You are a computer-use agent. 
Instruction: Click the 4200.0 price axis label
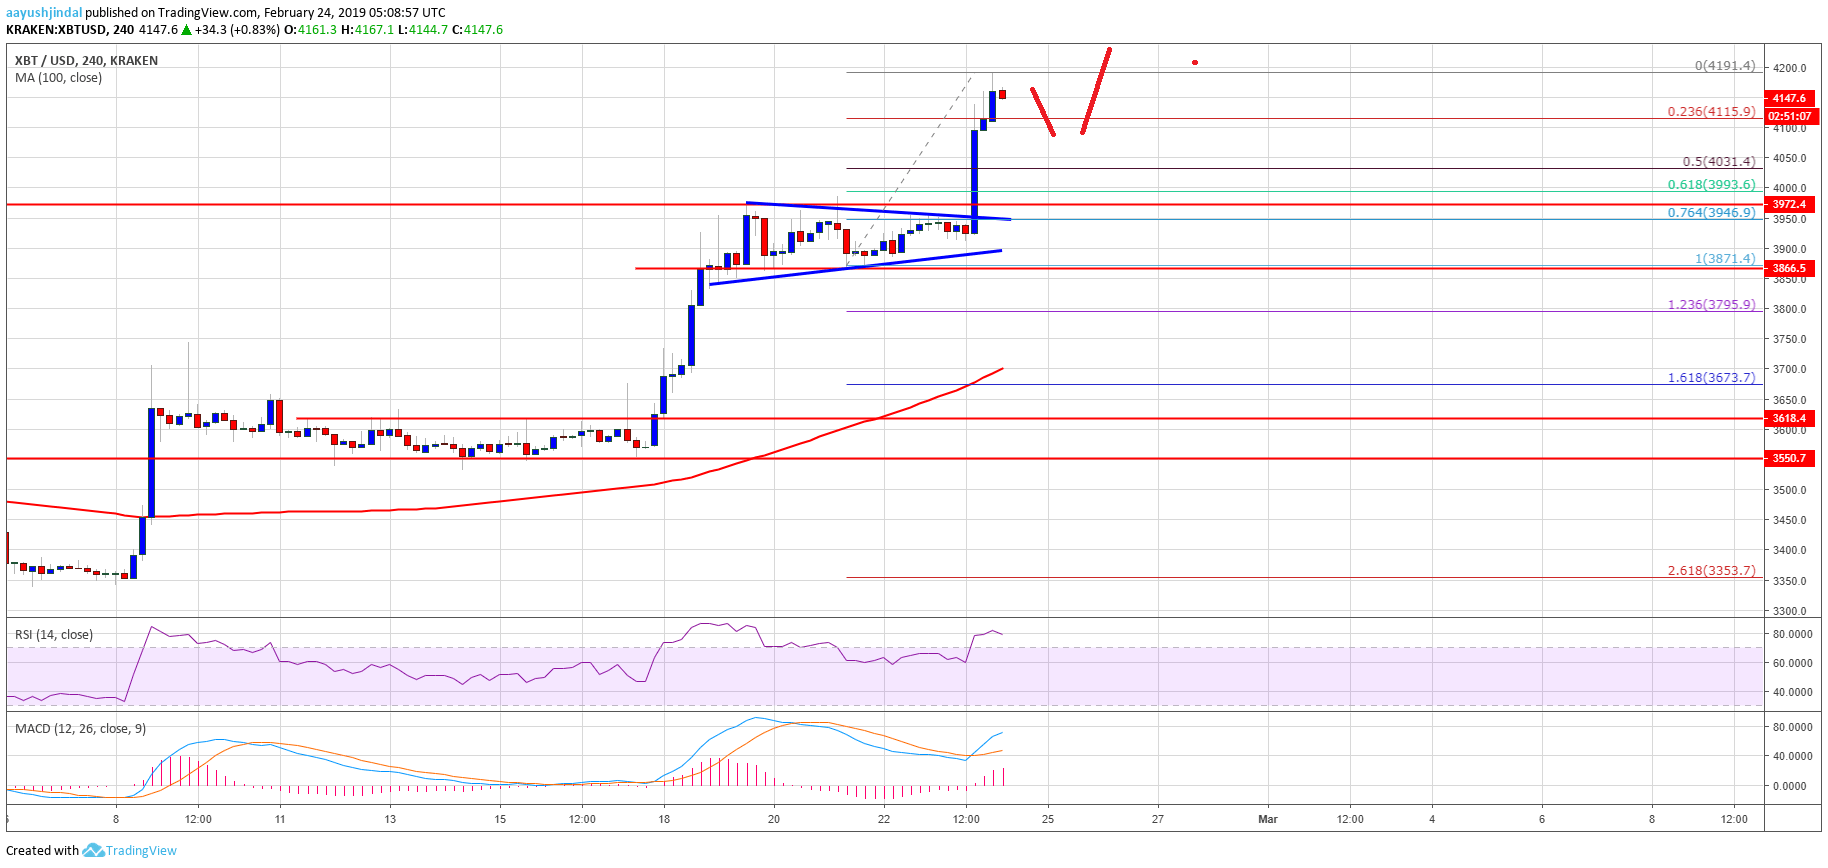pyautogui.click(x=1789, y=68)
